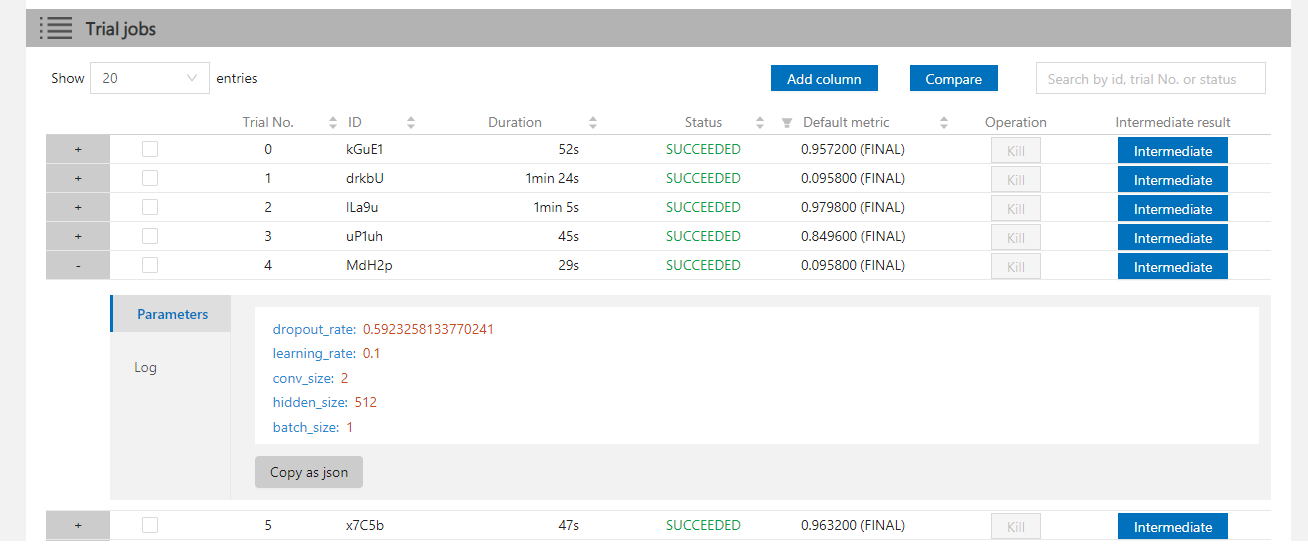Sort by ID column sort arrows
The width and height of the screenshot is (1308, 549).
[x=410, y=123]
